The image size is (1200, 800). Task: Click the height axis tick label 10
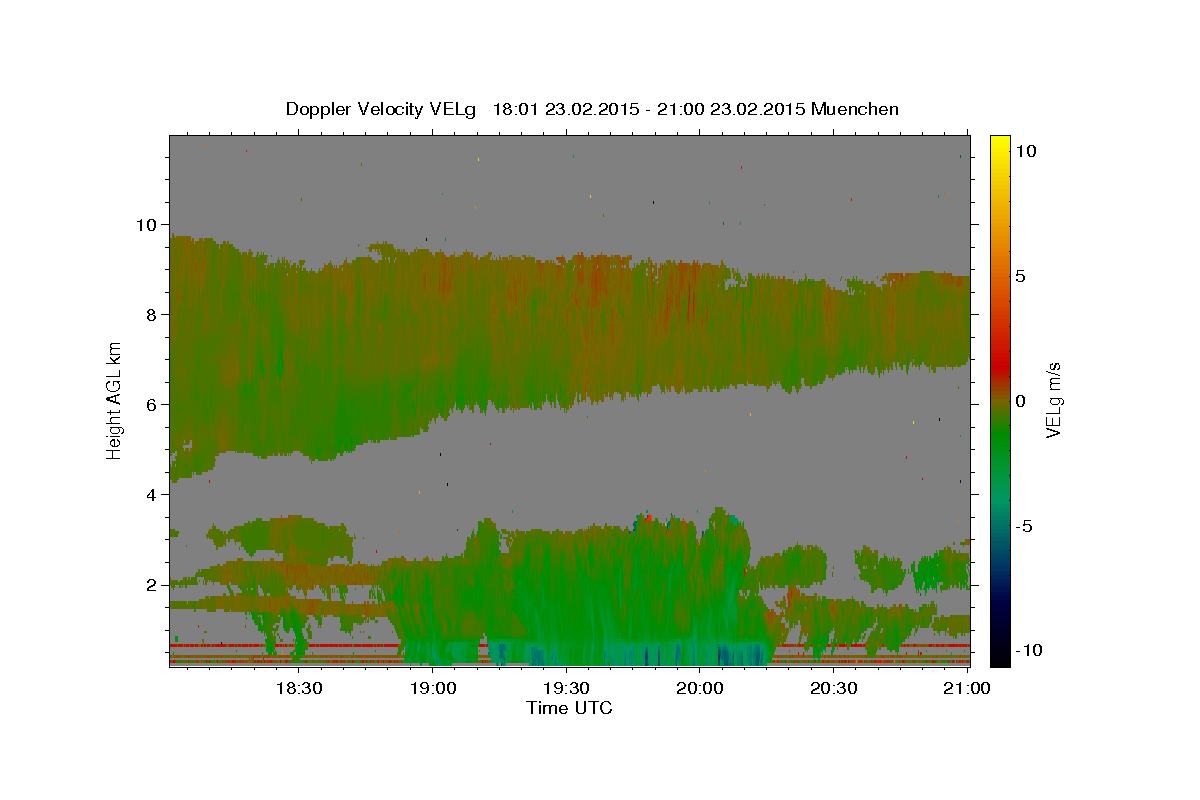click(x=146, y=224)
